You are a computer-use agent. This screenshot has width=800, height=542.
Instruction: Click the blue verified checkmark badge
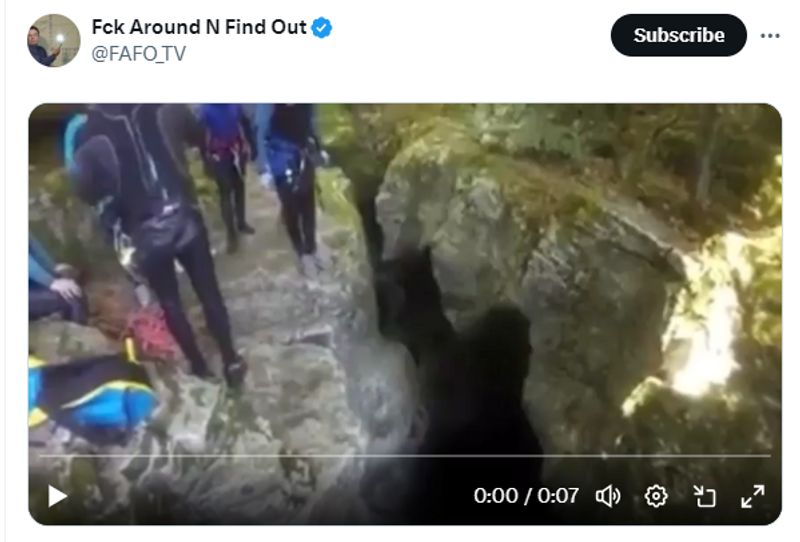click(321, 28)
